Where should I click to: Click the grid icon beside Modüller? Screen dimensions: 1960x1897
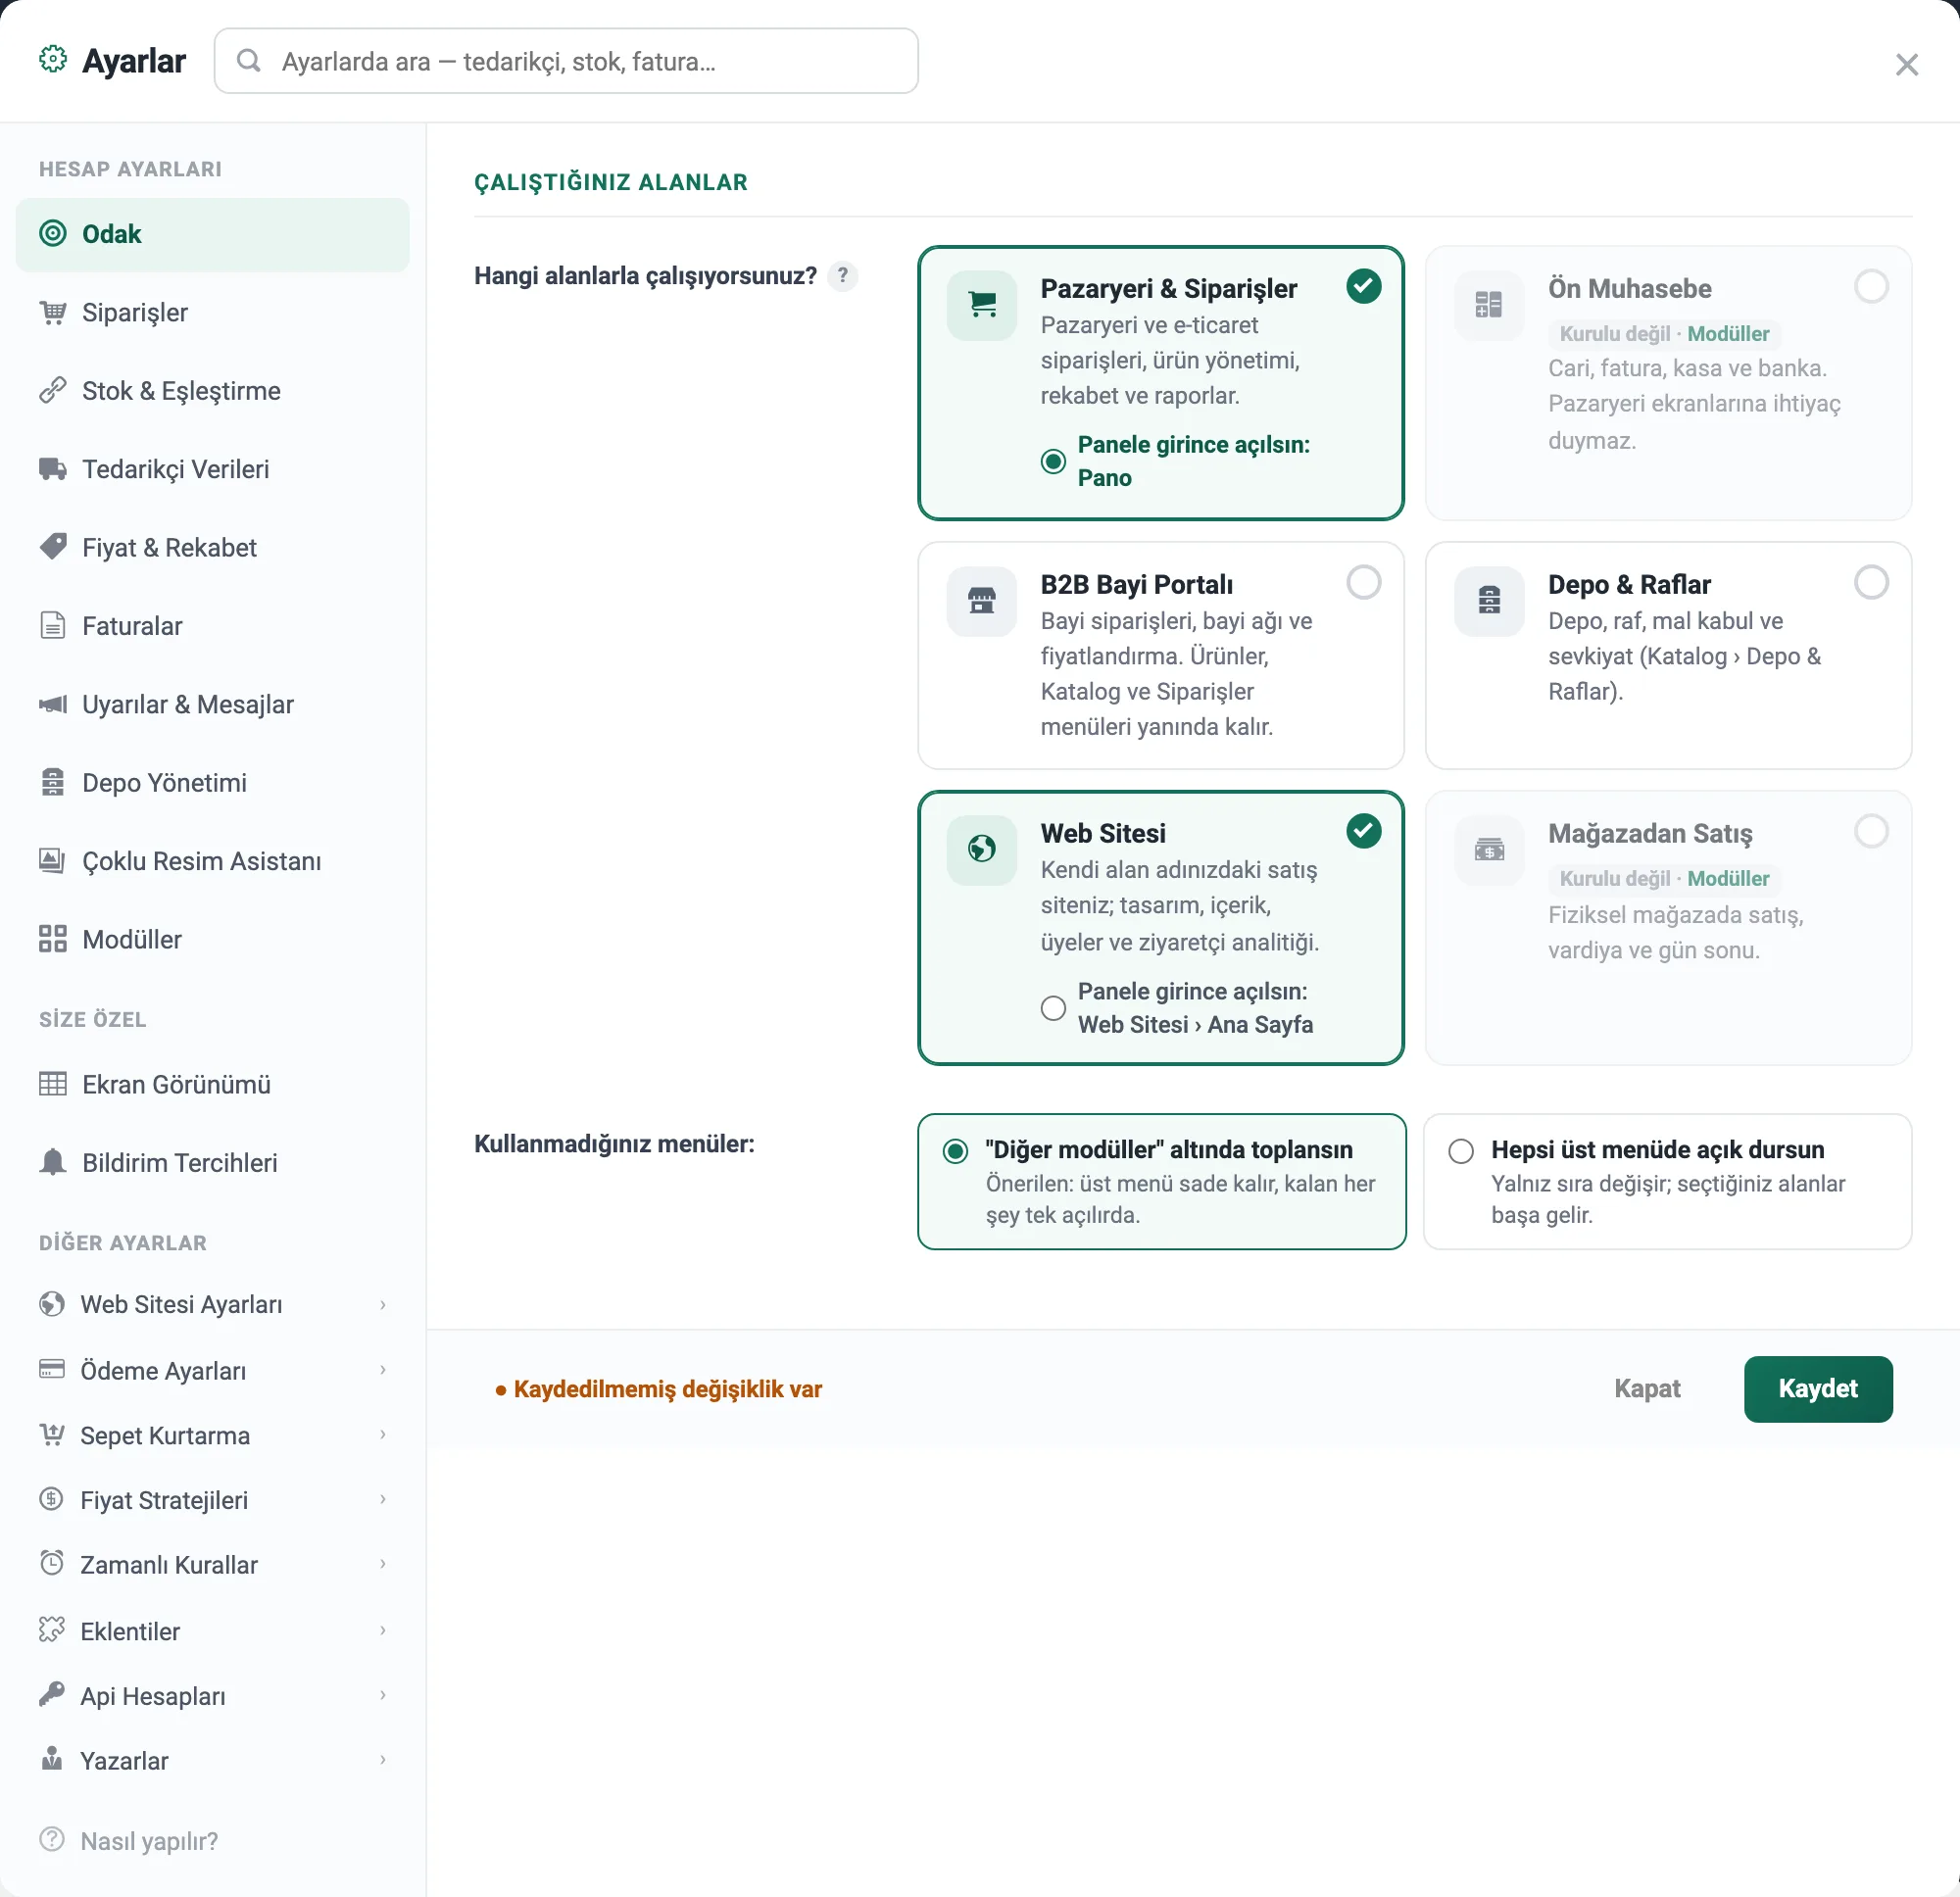pos(53,939)
